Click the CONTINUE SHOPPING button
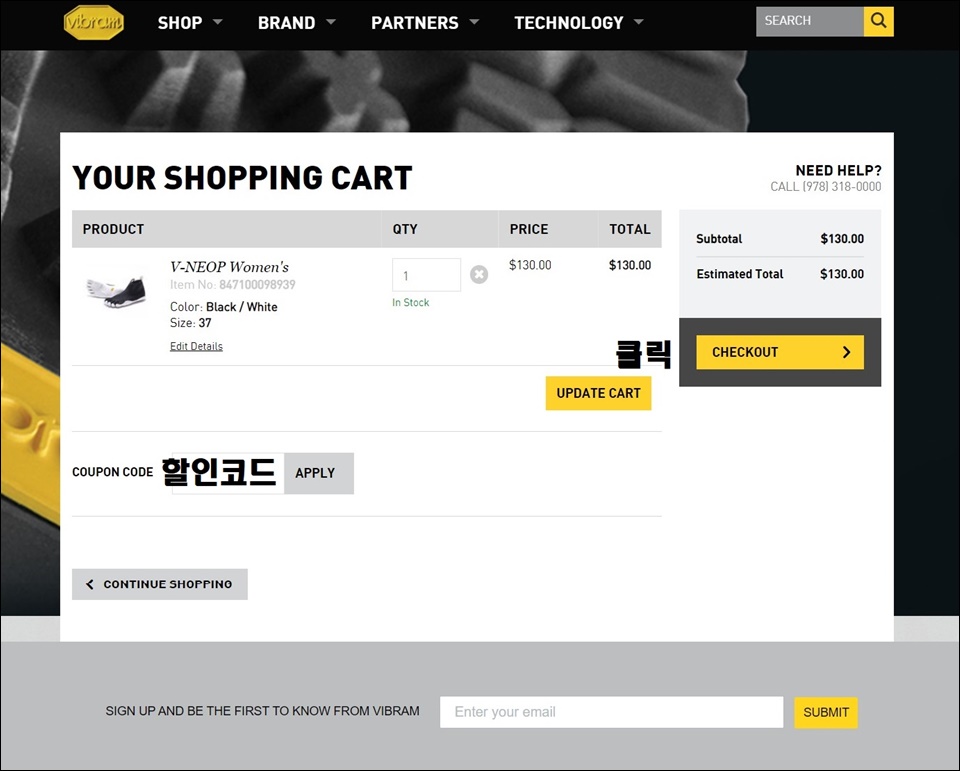Screen dimensions: 960x771 [160, 584]
